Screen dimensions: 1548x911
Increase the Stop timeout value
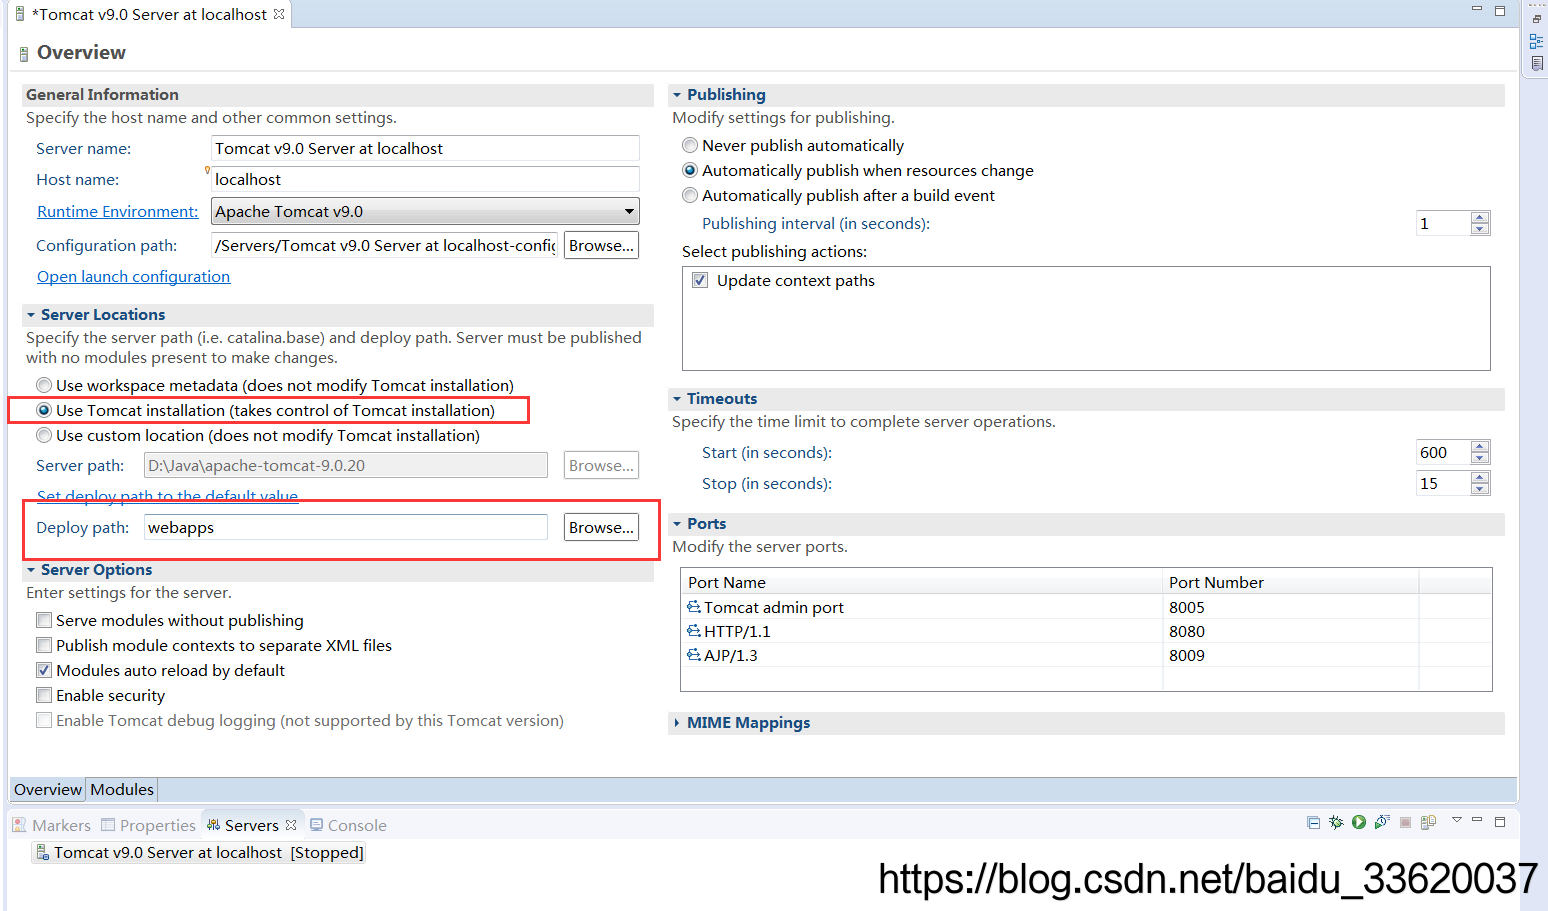coord(1480,478)
